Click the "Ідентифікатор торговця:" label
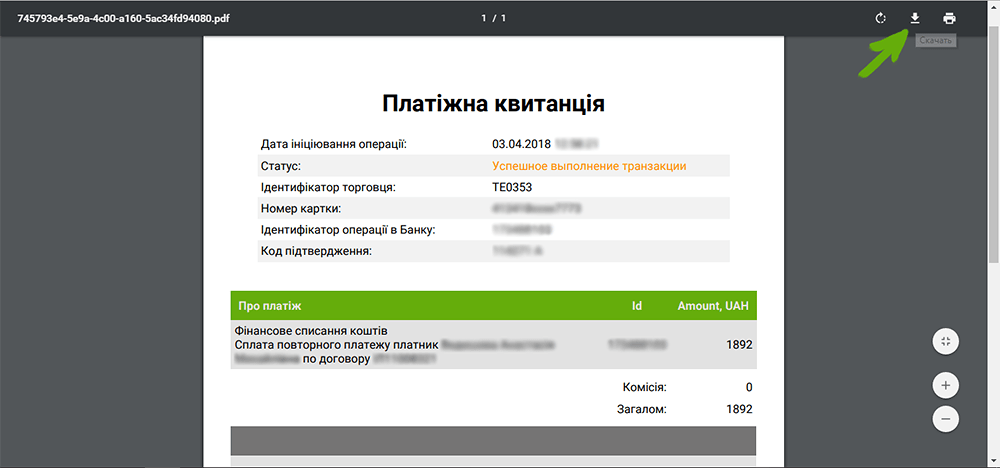1000x468 pixels. point(328,187)
